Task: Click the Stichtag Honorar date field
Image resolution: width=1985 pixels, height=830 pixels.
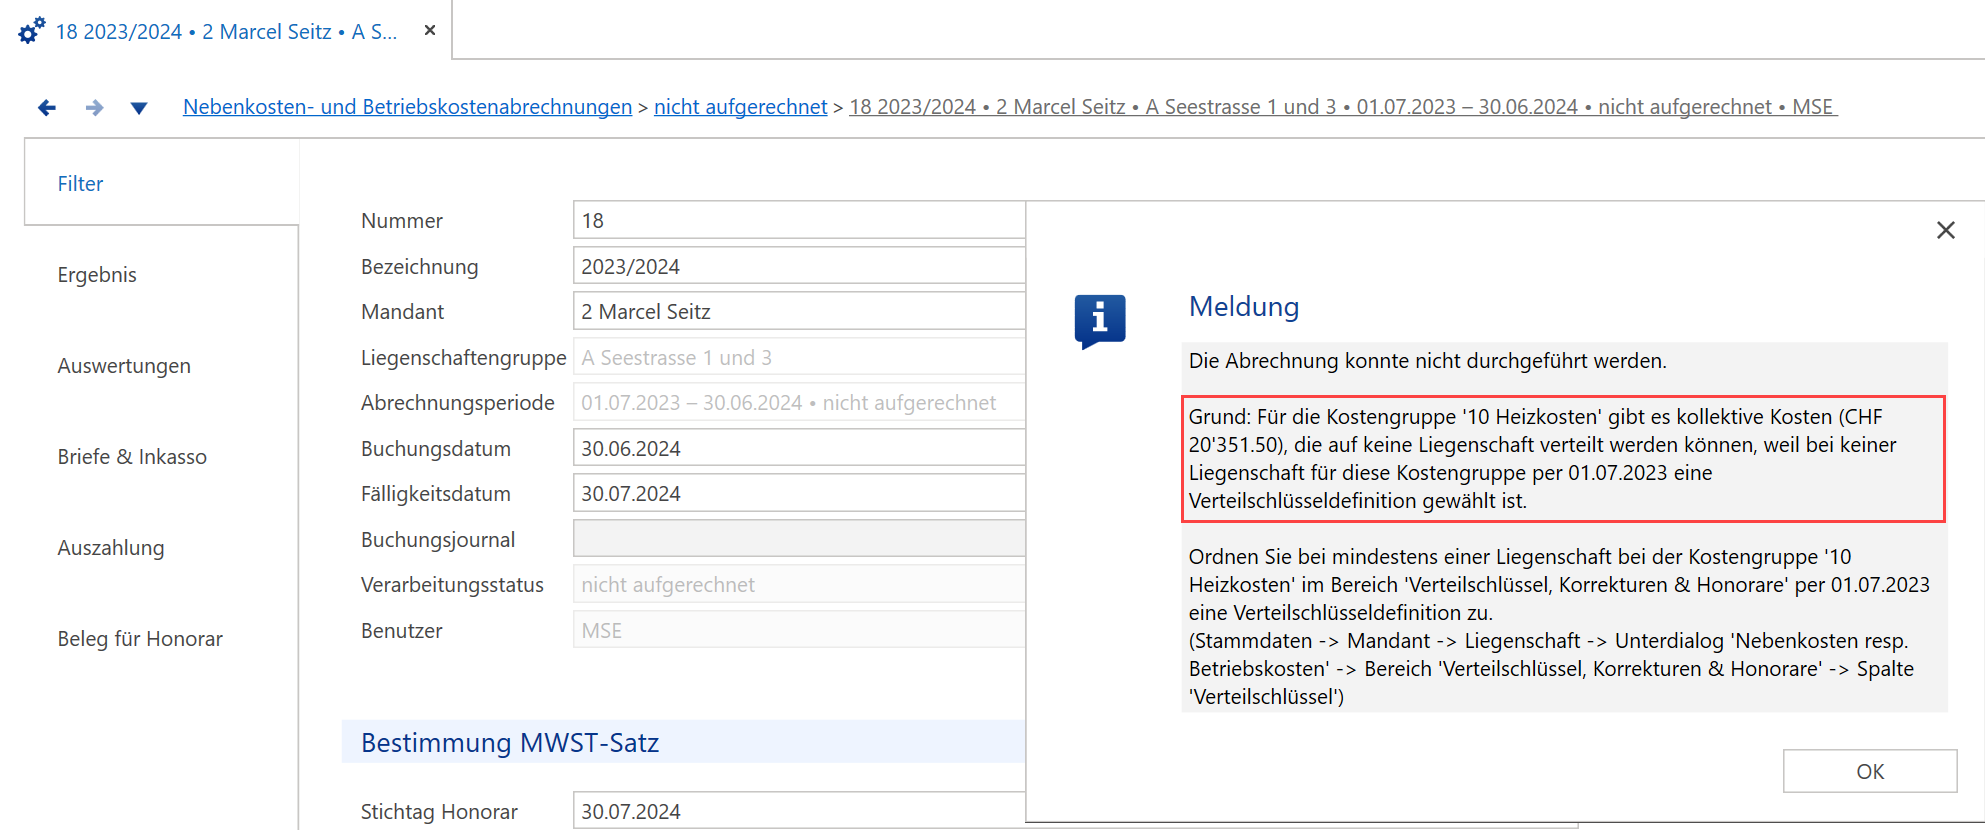Action: (x=799, y=811)
